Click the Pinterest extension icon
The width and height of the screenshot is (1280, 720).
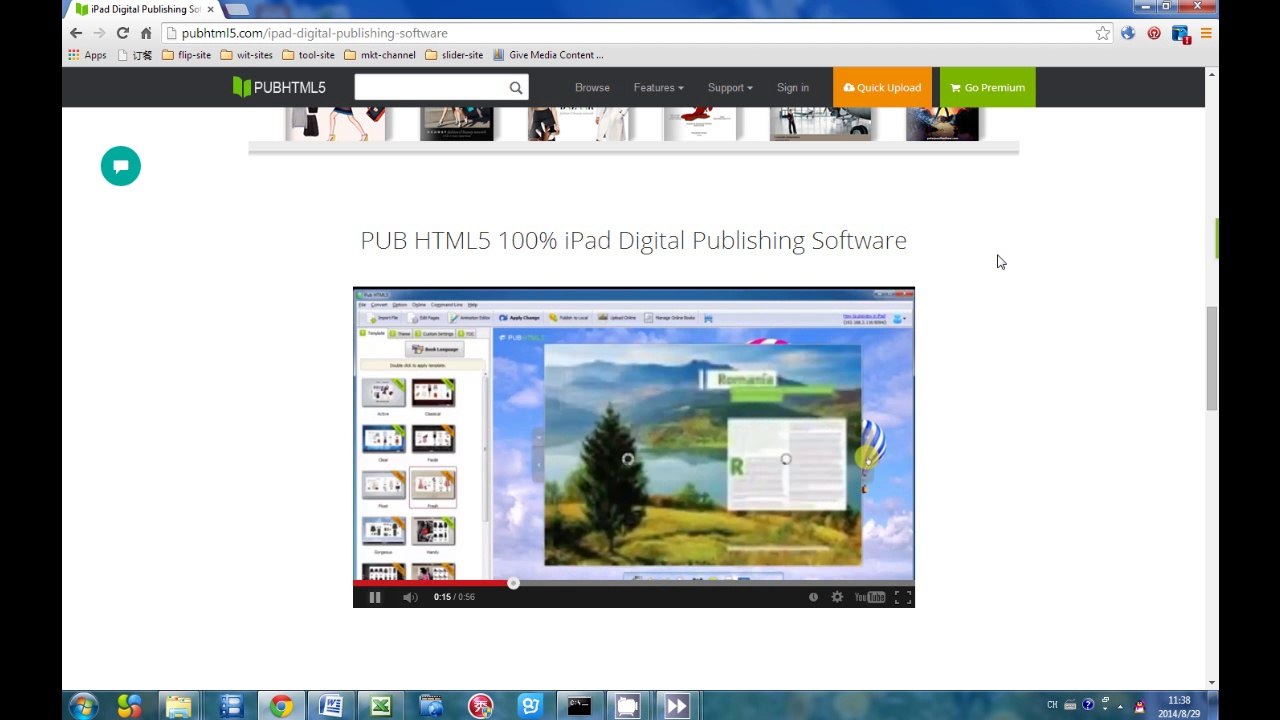(x=1154, y=33)
